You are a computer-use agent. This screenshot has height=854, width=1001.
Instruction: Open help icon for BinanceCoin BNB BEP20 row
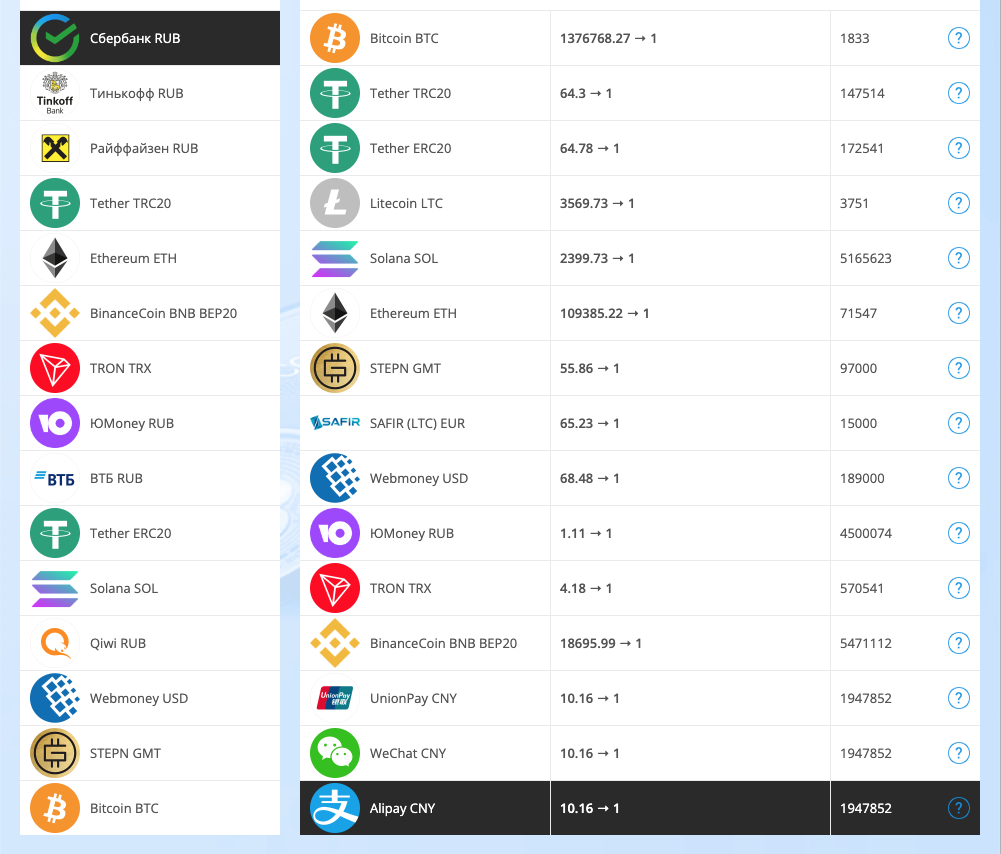point(958,643)
